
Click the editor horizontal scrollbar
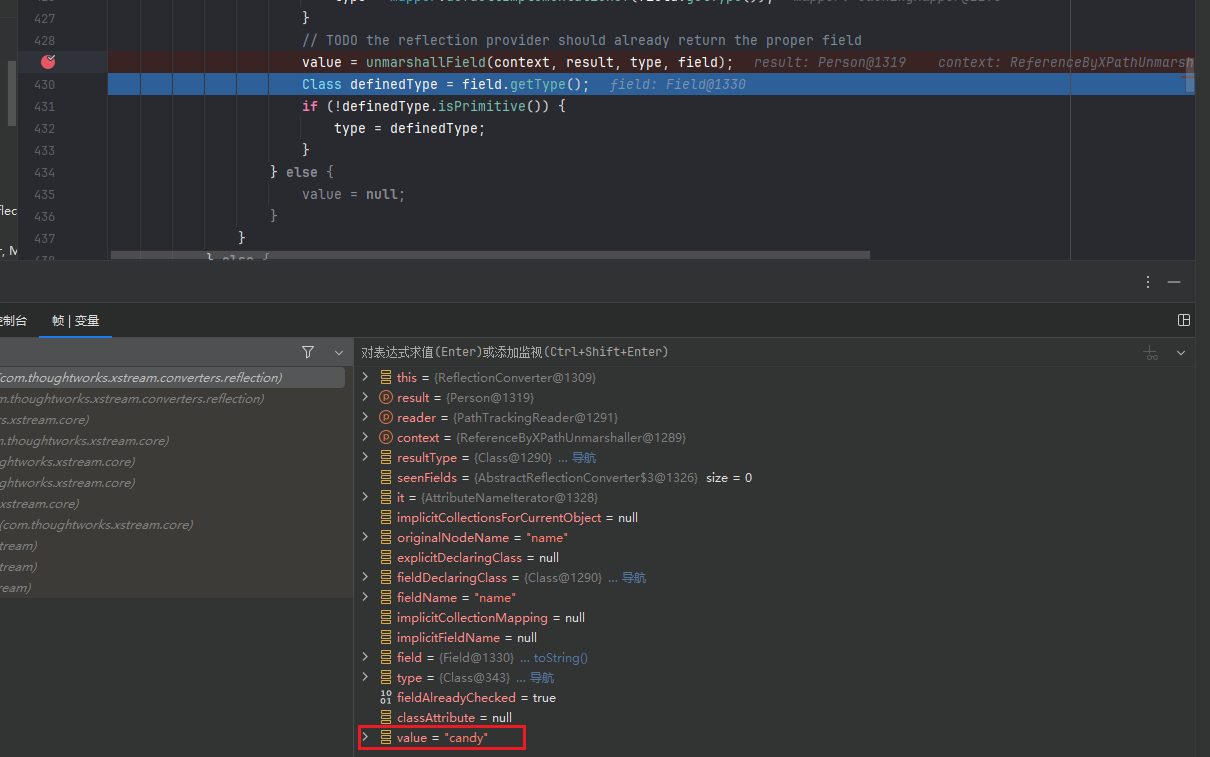490,255
